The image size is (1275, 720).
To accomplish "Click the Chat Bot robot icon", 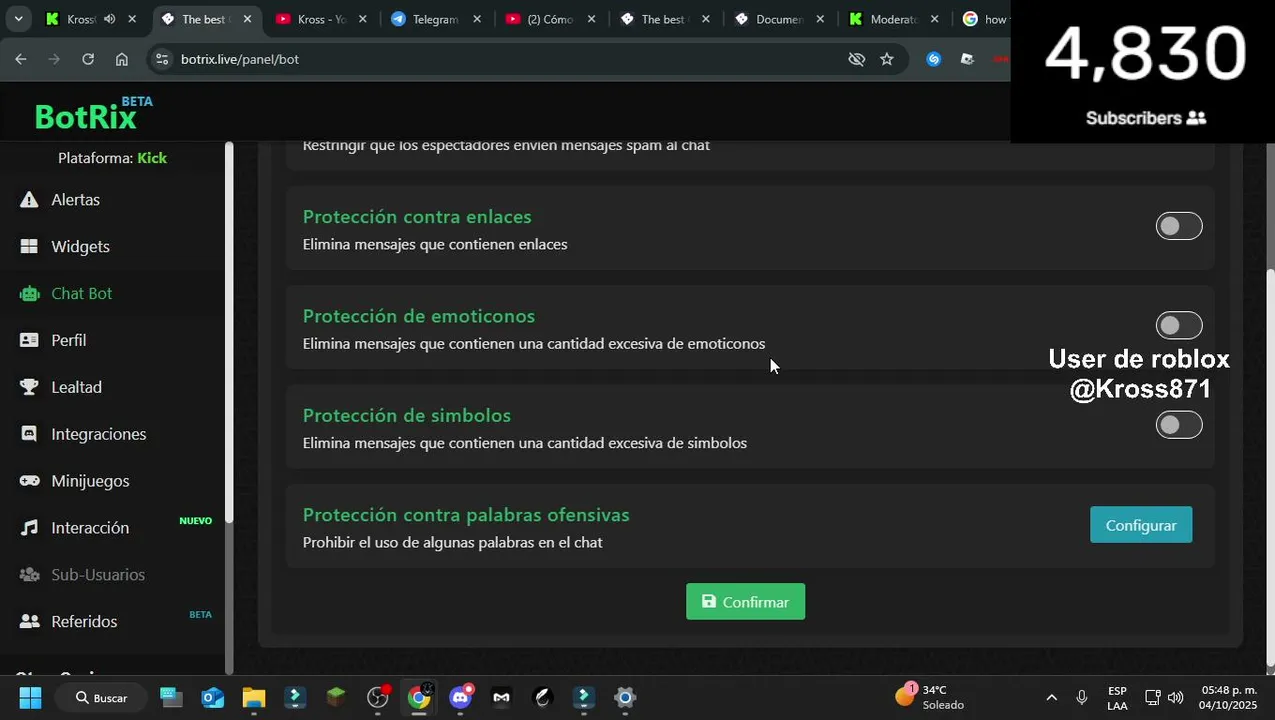I will [x=30, y=293].
